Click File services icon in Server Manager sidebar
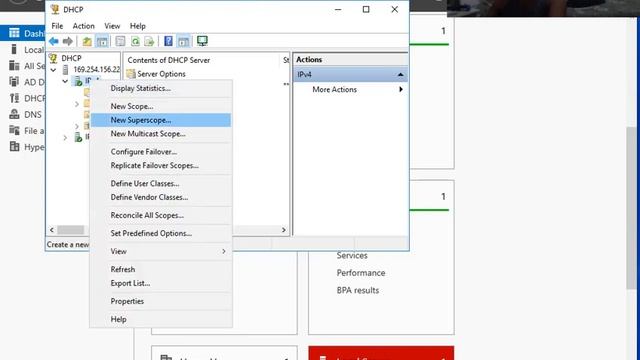Viewport: 640px width, 360px height. tap(14, 130)
